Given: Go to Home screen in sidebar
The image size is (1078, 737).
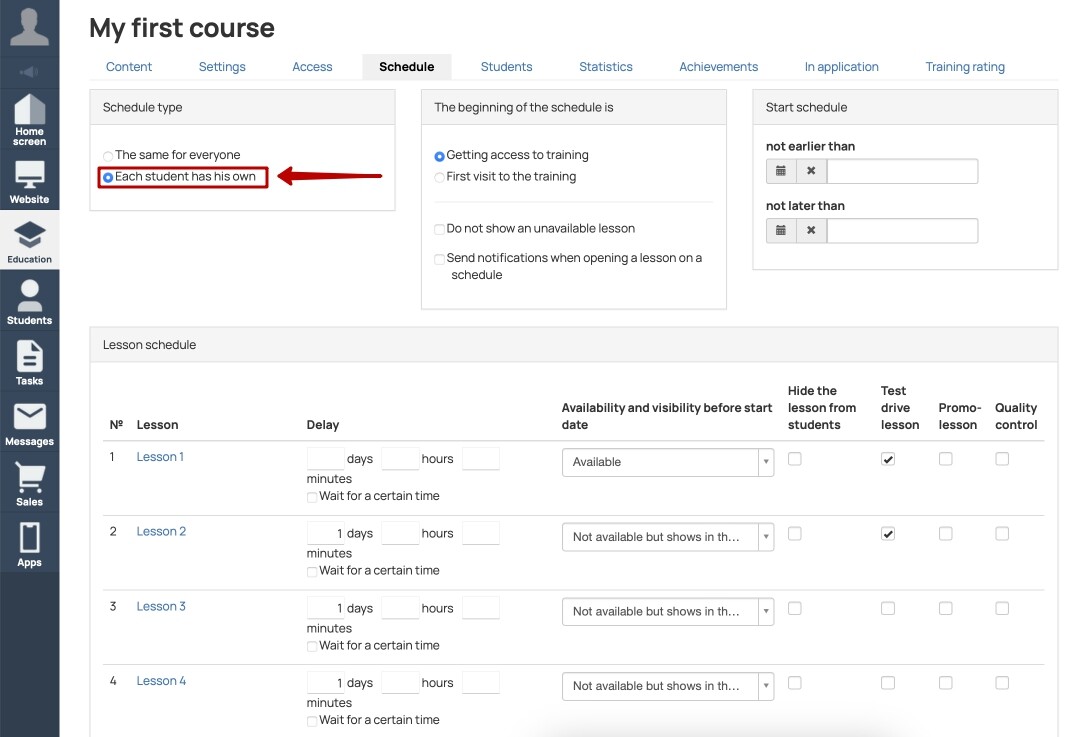Looking at the screenshot, I should pos(30,120).
